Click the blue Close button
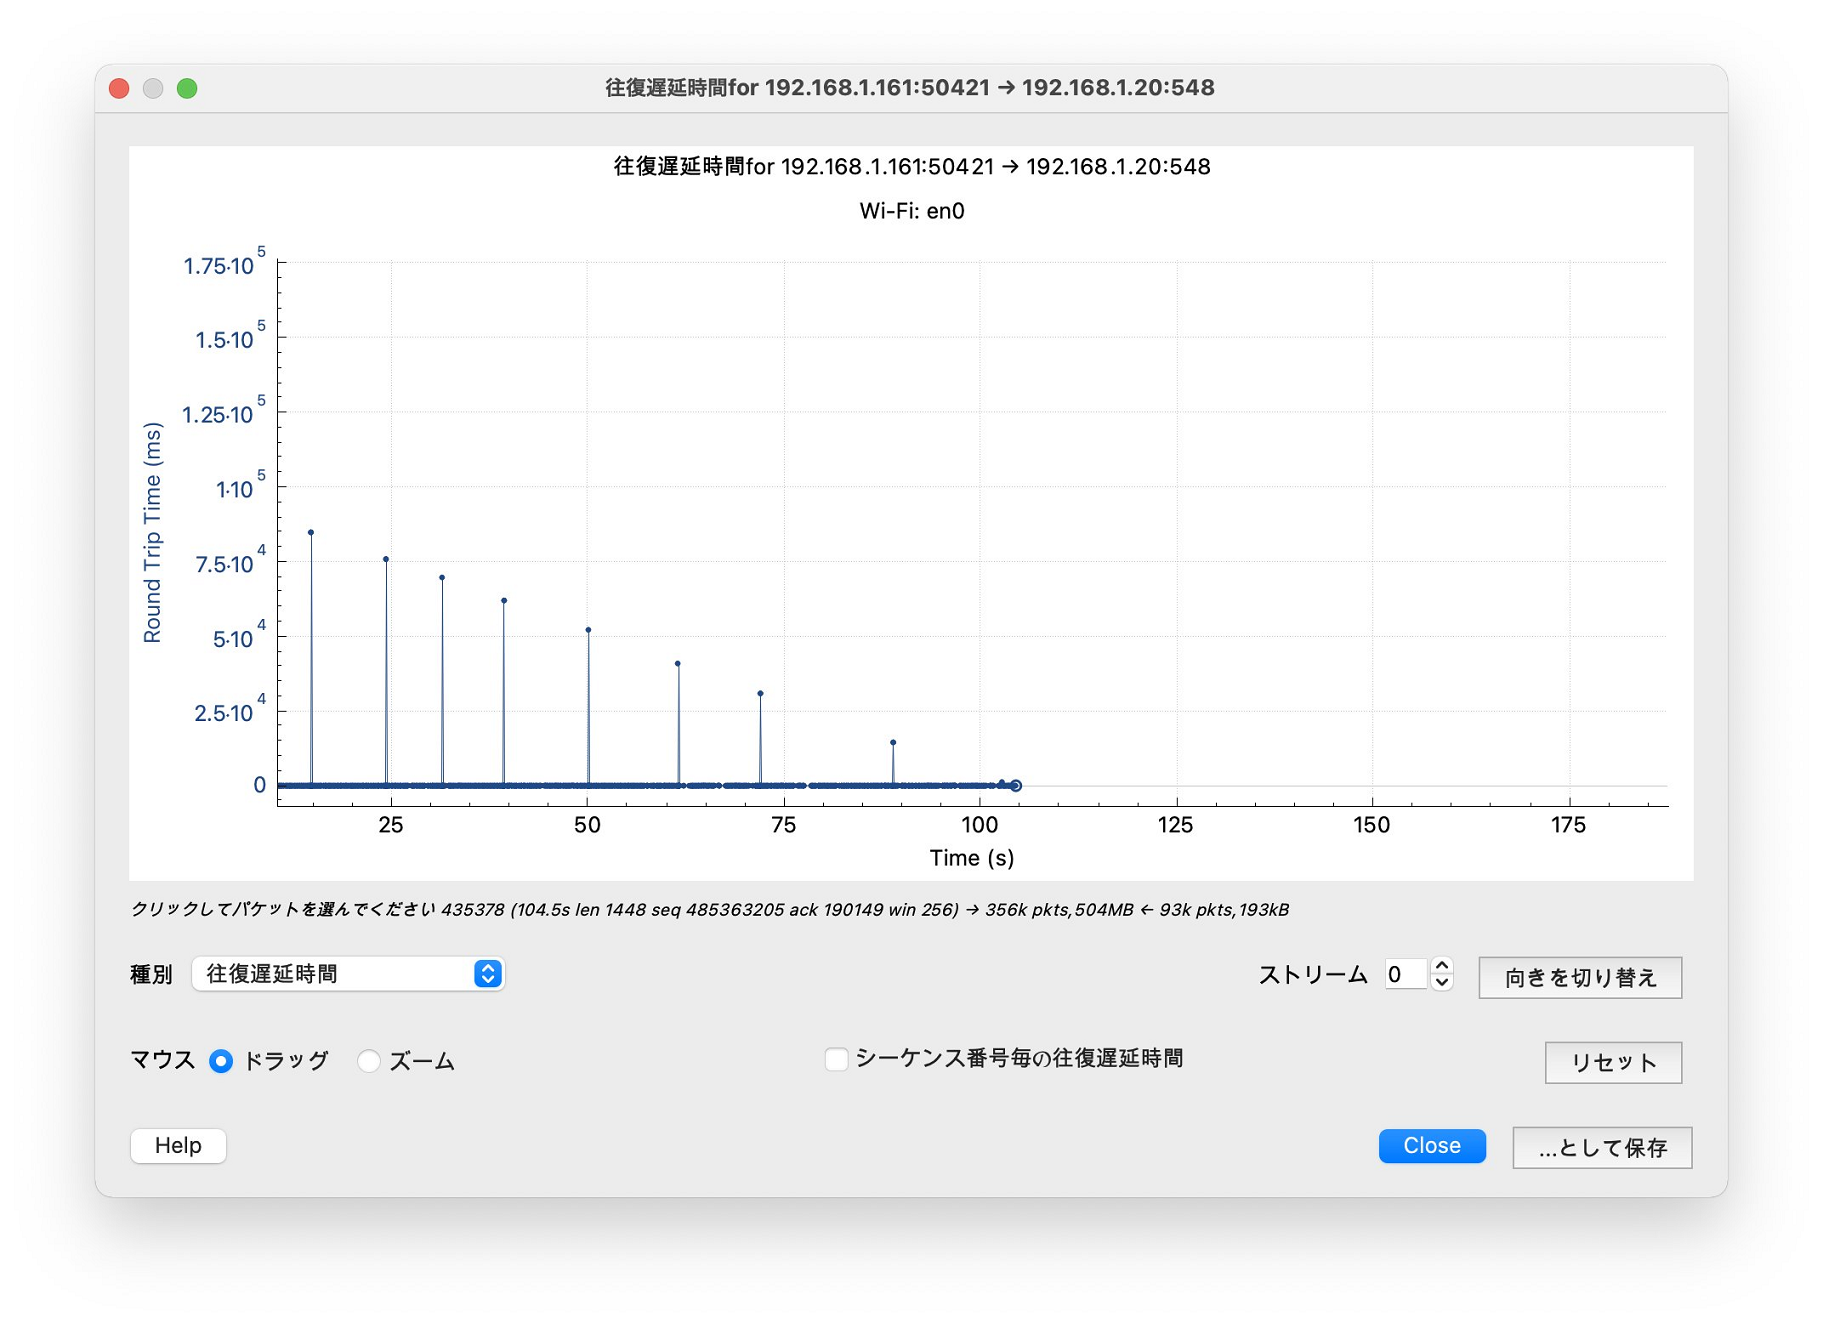 point(1431,1146)
